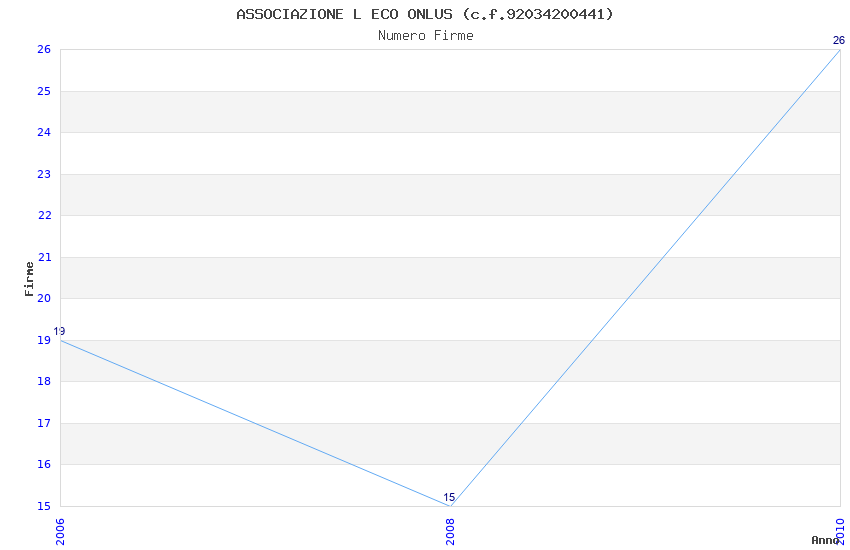Click y-axis tick value 25
This screenshot has width=850, height=550.
point(44,91)
